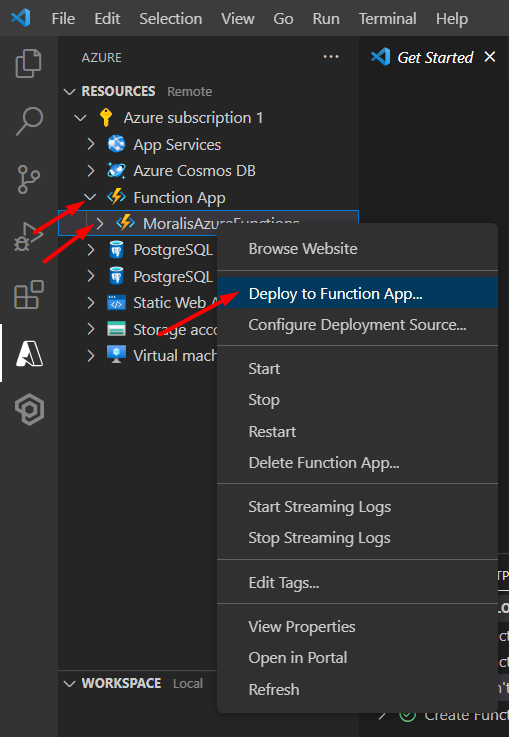This screenshot has height=737, width=509.
Task: Expand the MoralisAzureFunctions node
Action: click(x=100, y=224)
